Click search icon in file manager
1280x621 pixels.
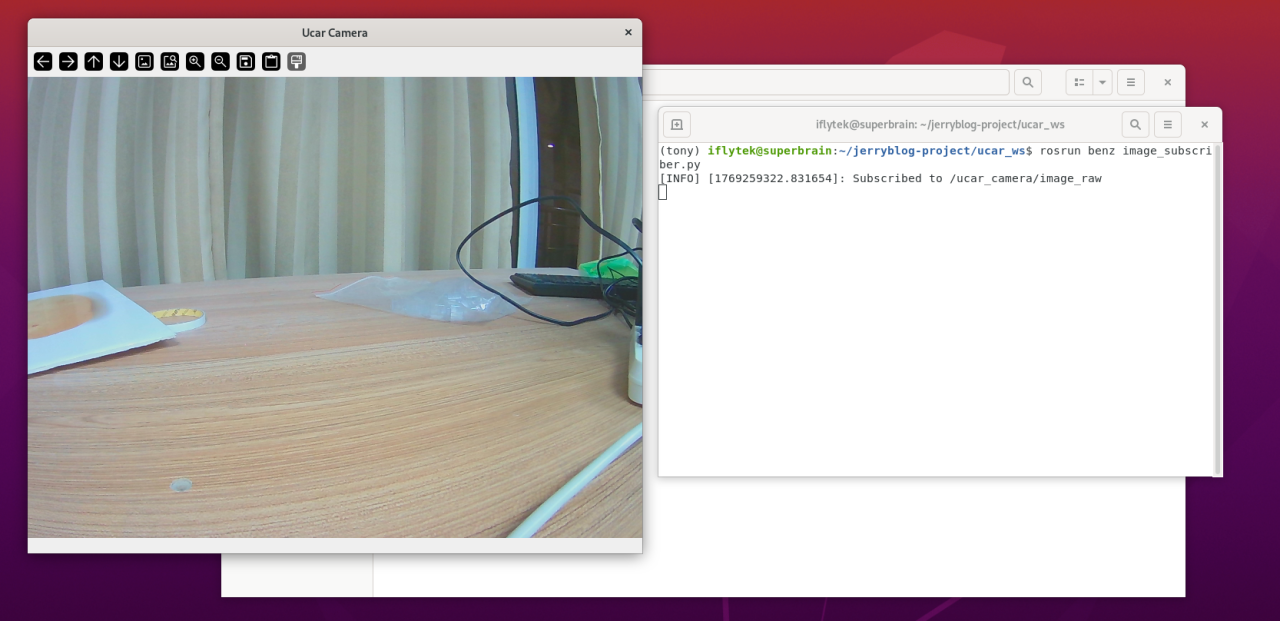(1027, 82)
